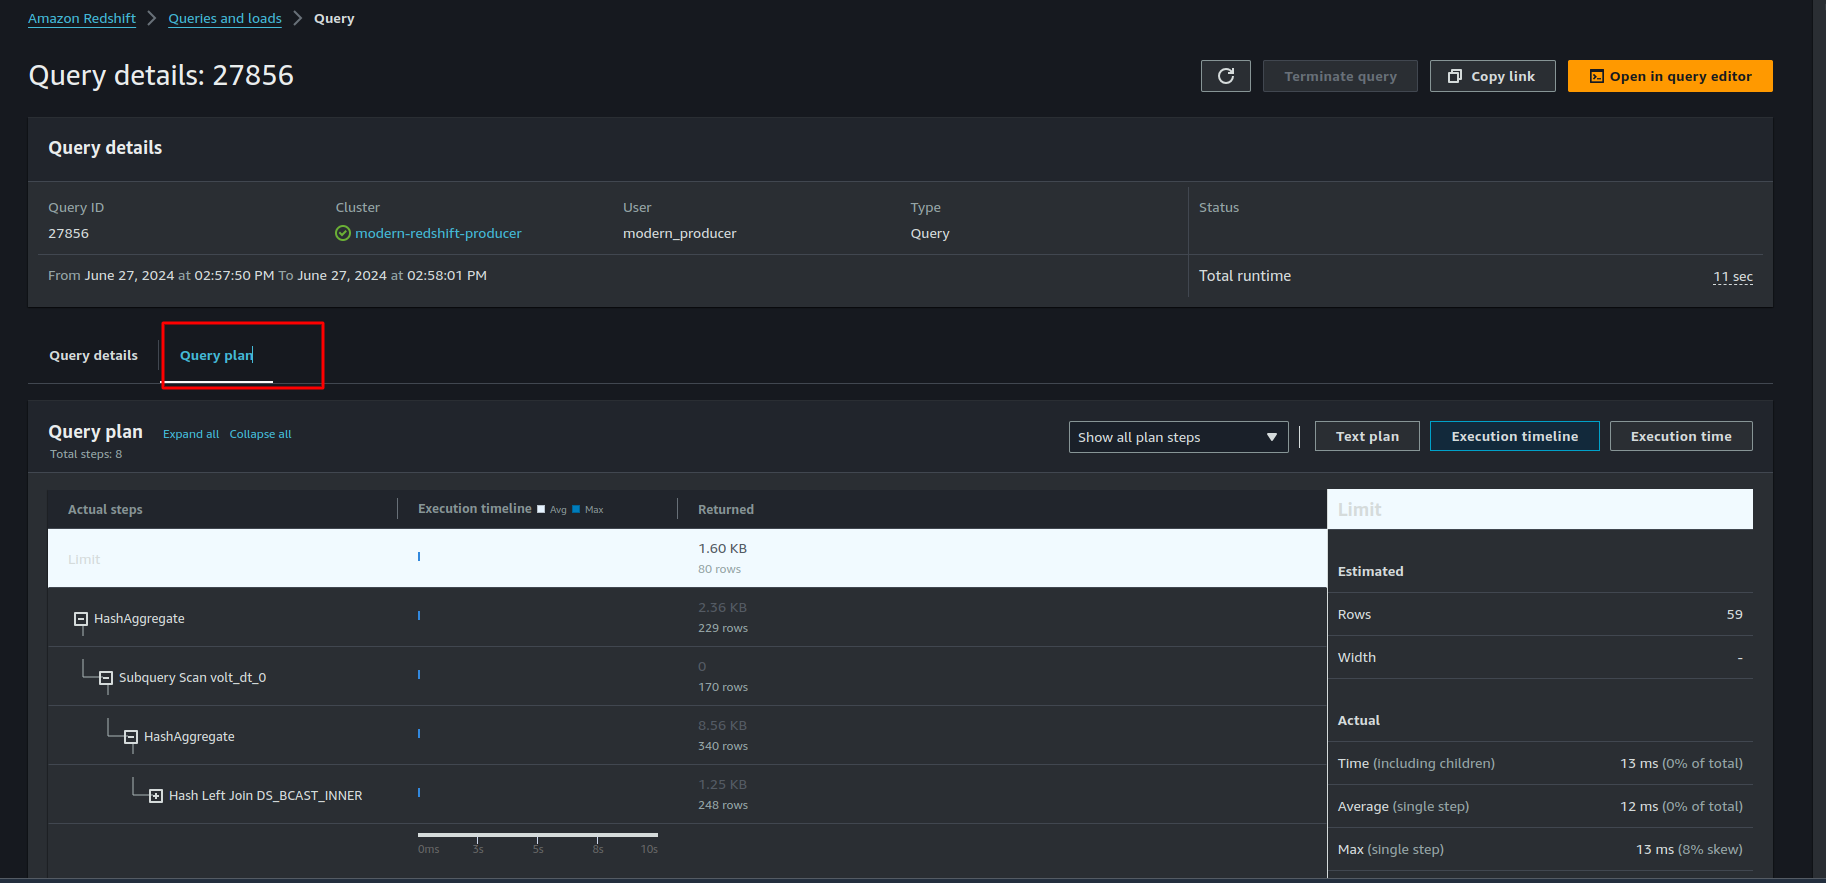The width and height of the screenshot is (1826, 883).
Task: Click Expand all in Query plan
Action: point(191,434)
